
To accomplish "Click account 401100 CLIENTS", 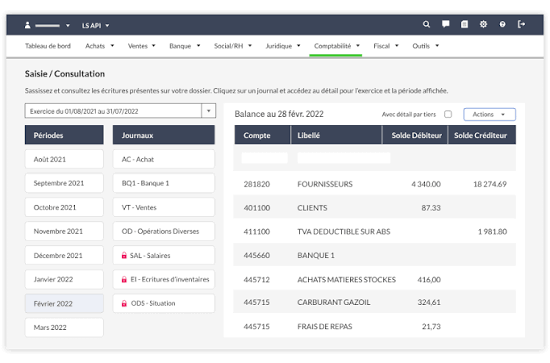I will click(375, 208).
